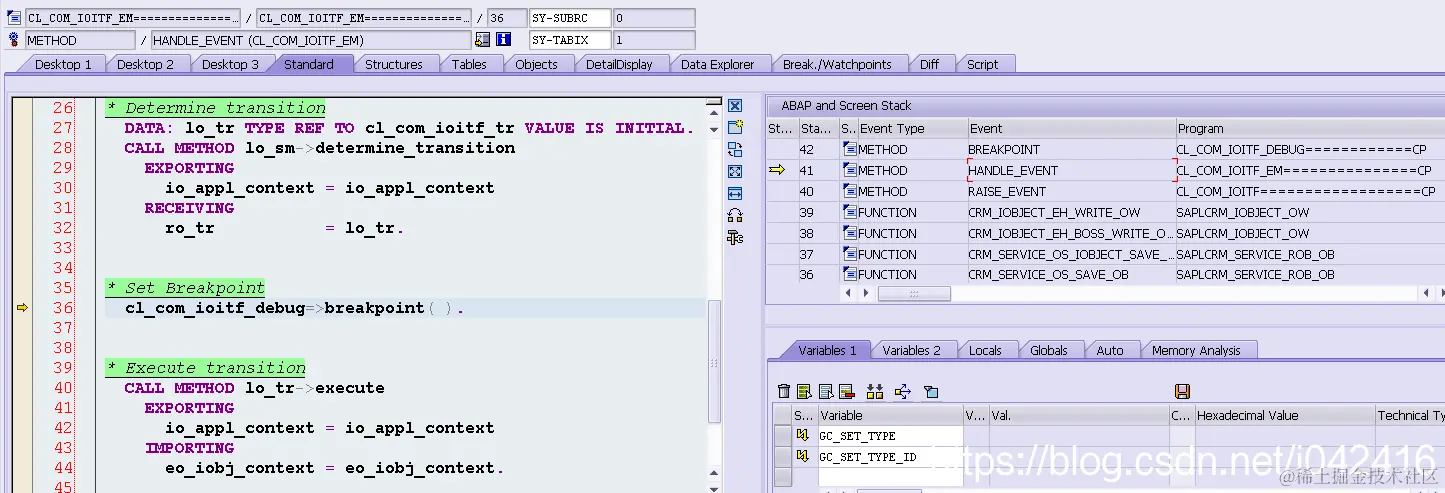The image size is (1445, 493).
Task: Click code line number 36 in the editor margin
Action: point(63,308)
